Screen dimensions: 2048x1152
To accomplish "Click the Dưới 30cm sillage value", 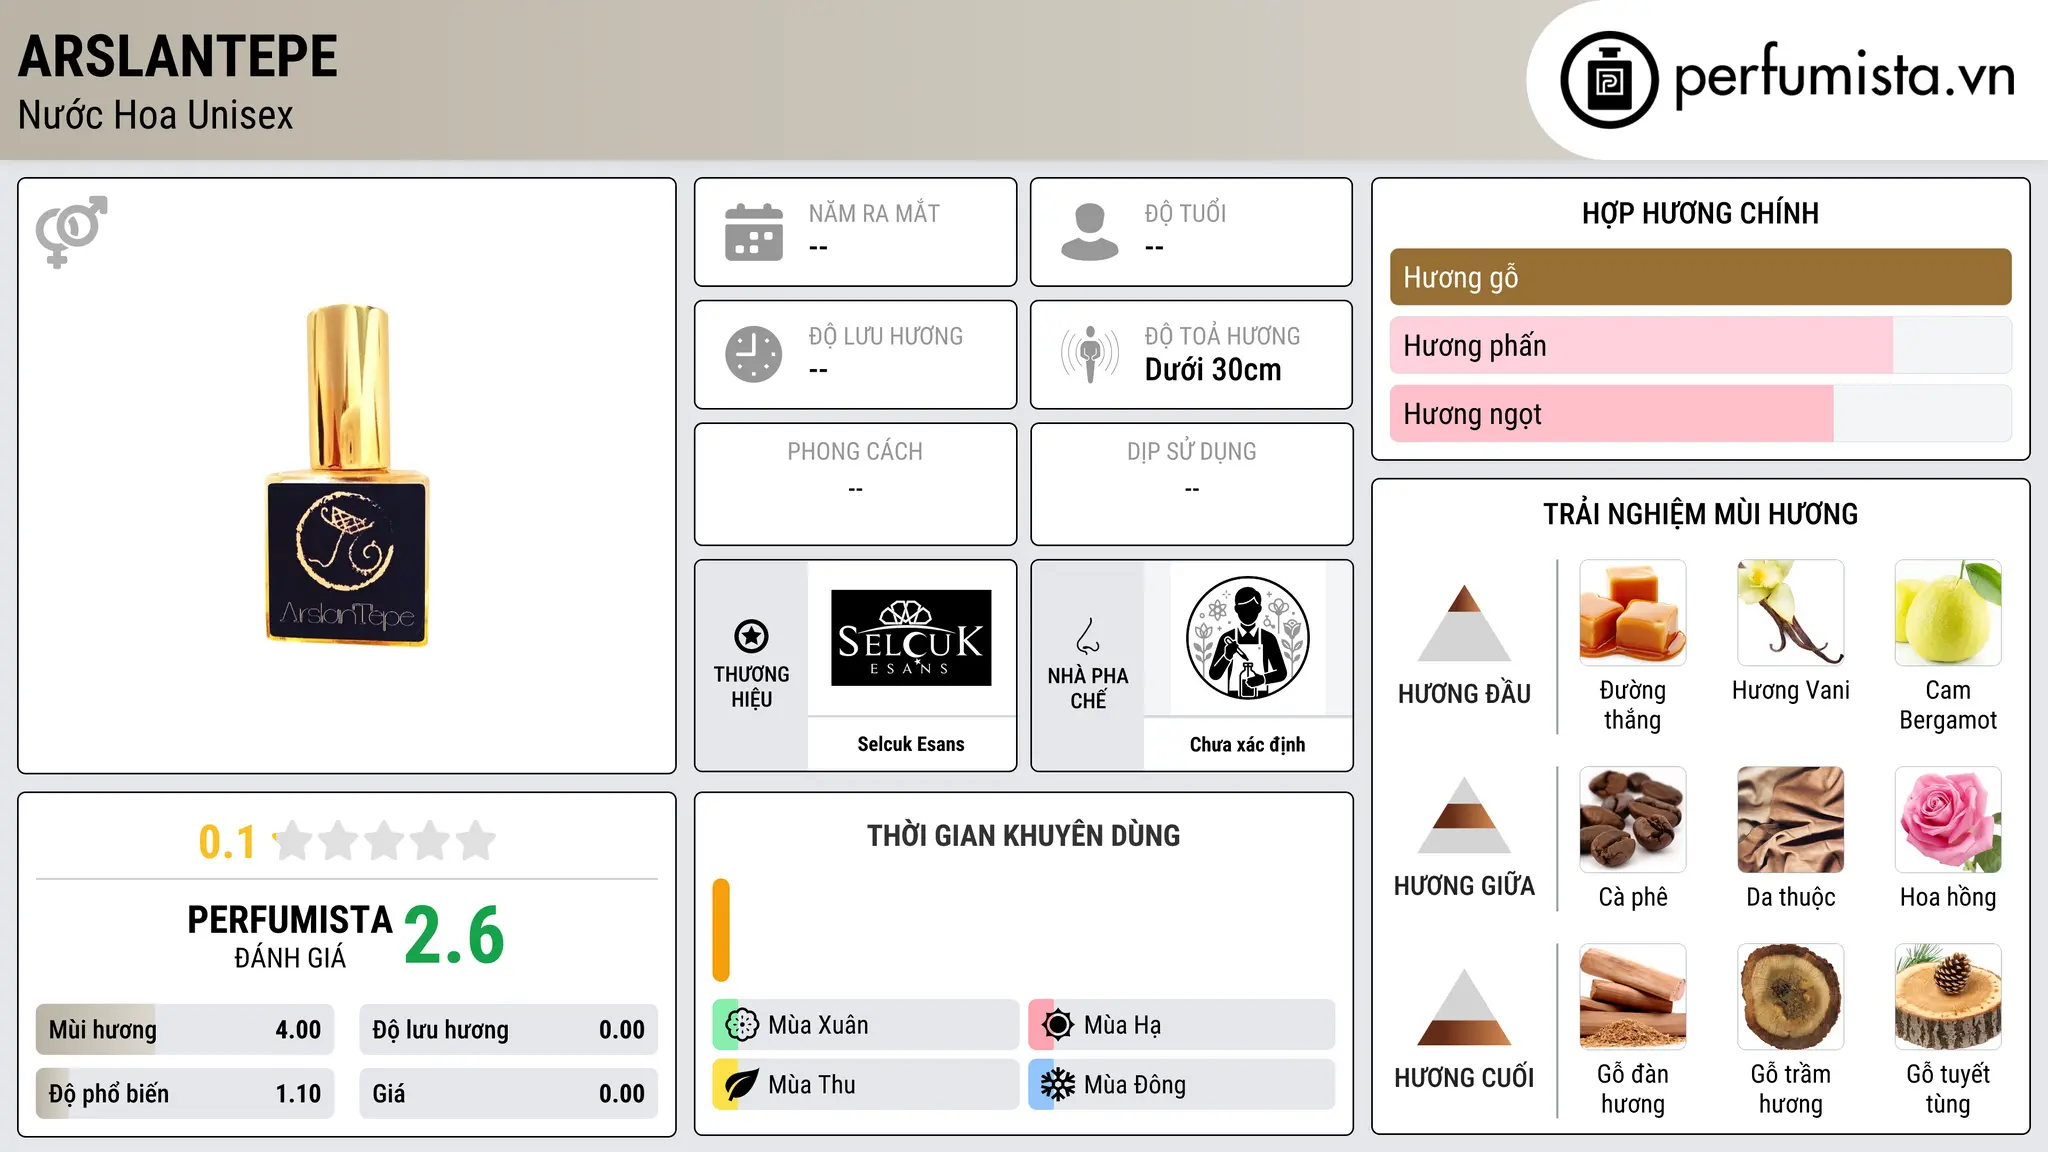I will [1213, 370].
